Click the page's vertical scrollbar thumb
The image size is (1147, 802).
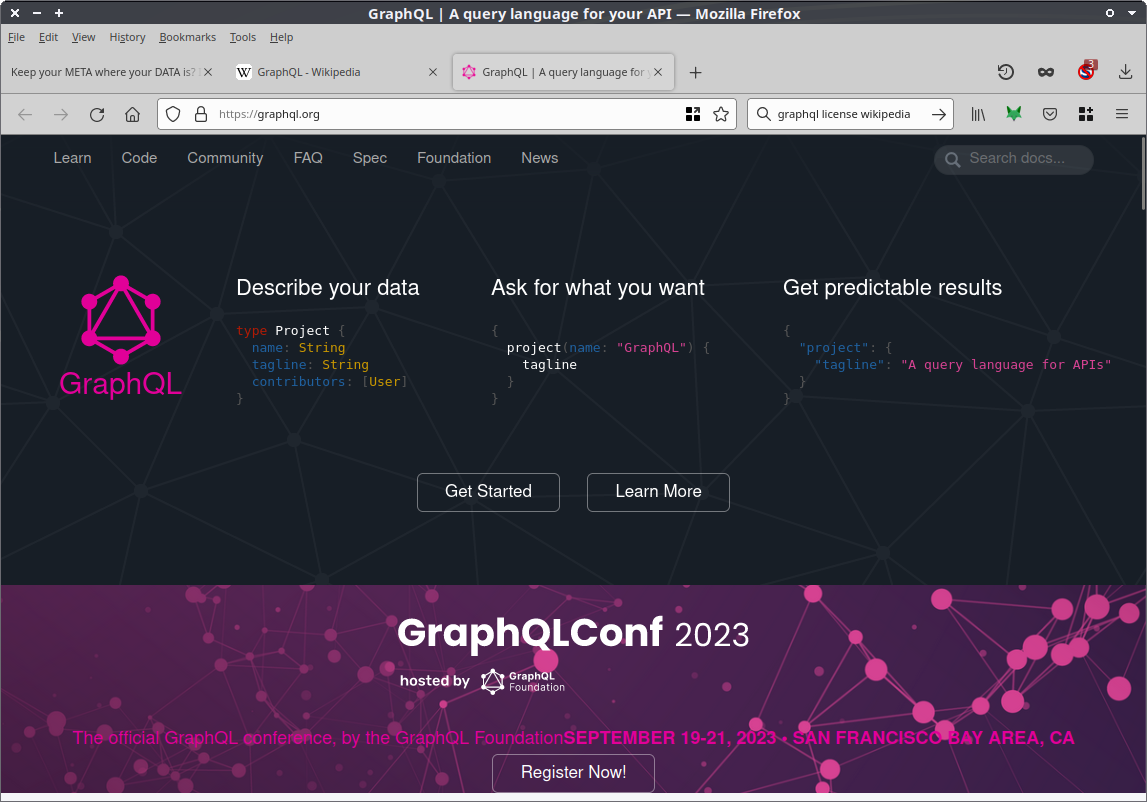(1143, 175)
